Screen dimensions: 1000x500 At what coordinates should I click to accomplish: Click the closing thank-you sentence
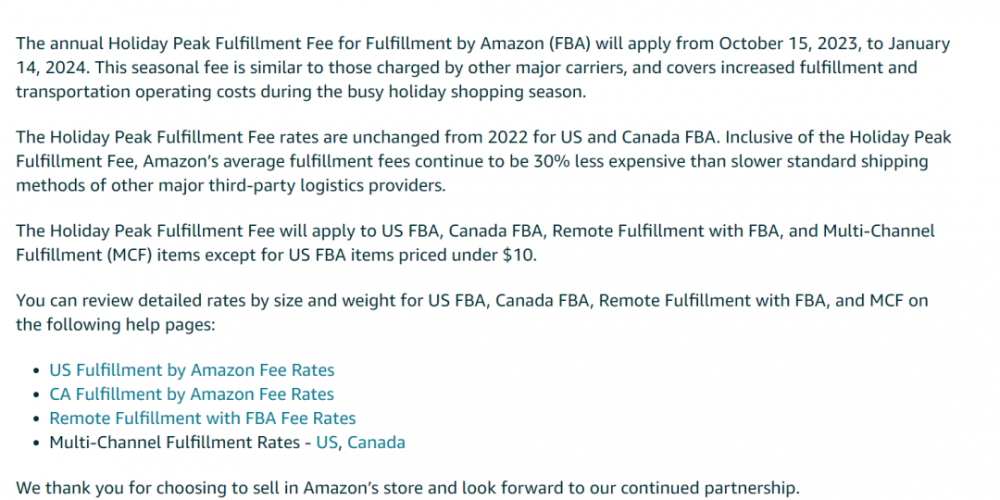(407, 489)
